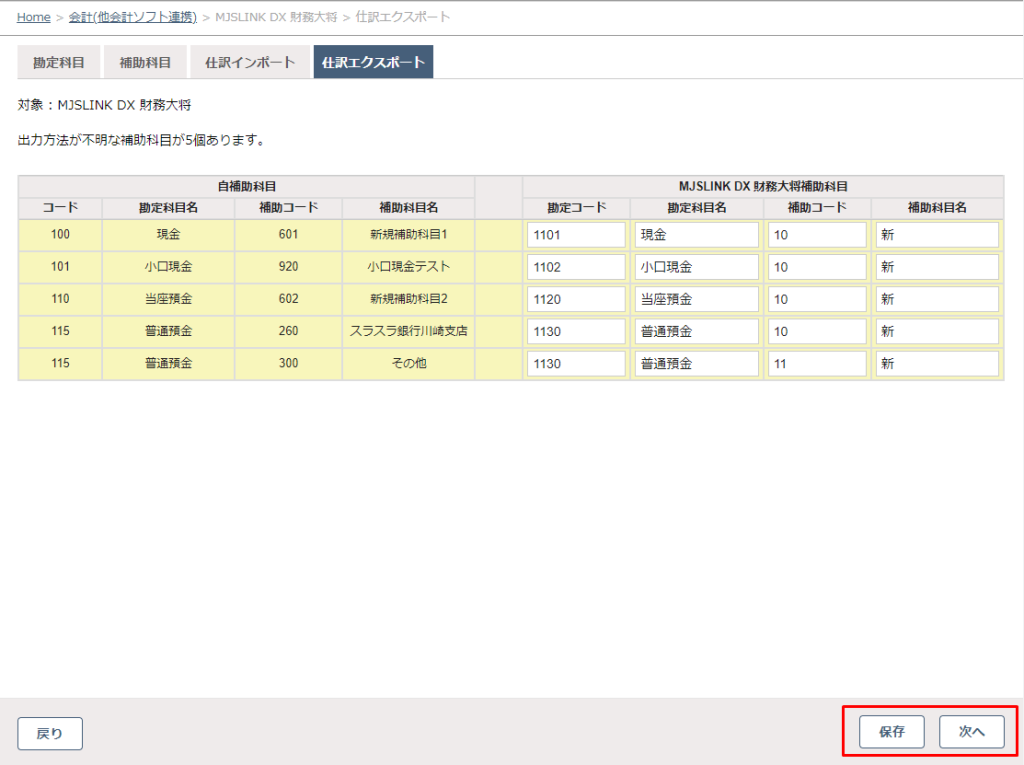Click the 次へ button
The height and width of the screenshot is (765, 1024).
click(x=972, y=732)
